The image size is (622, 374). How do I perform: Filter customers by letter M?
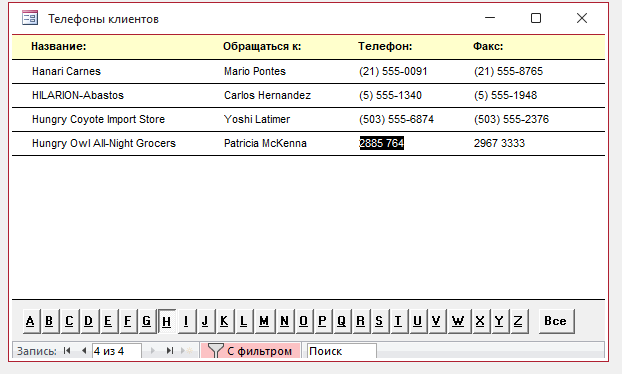(264, 321)
